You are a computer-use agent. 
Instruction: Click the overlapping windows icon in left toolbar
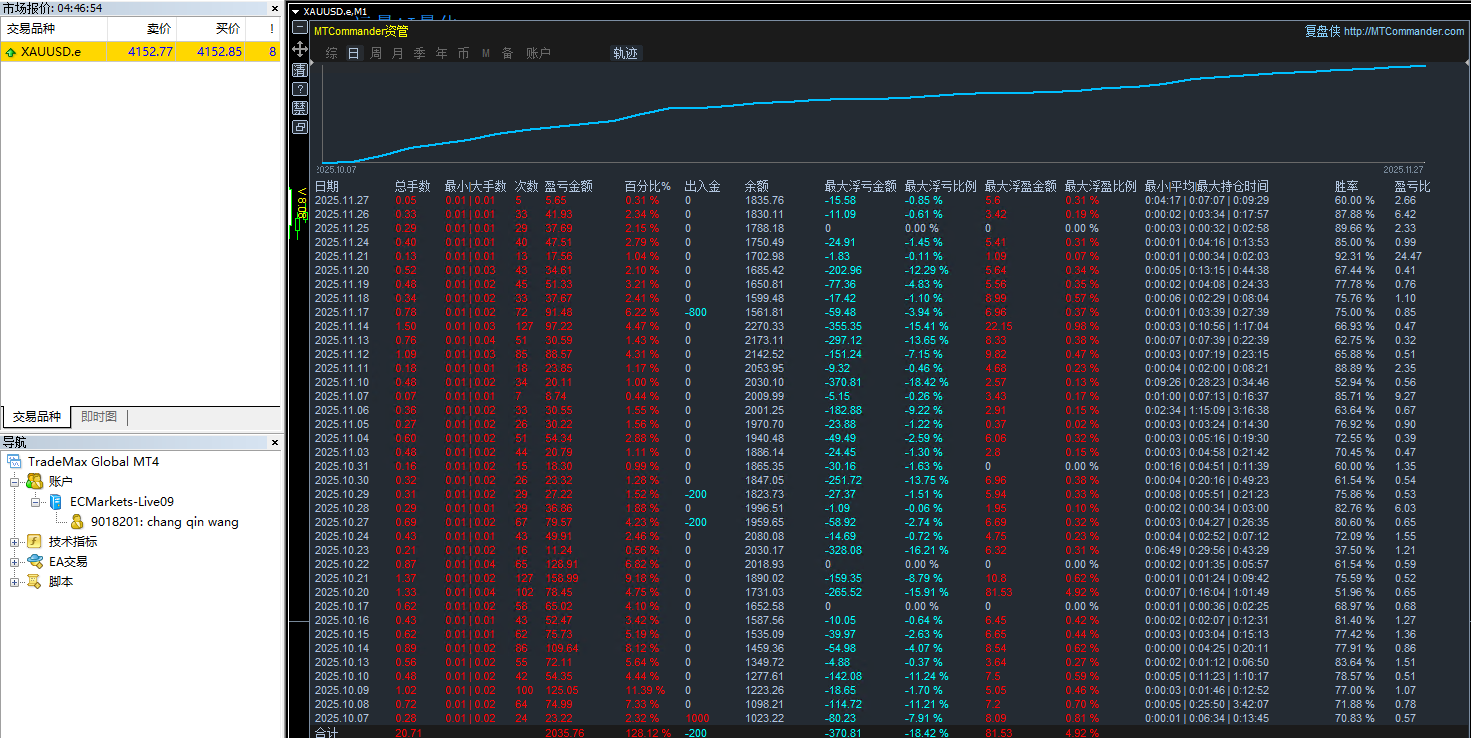point(300,127)
